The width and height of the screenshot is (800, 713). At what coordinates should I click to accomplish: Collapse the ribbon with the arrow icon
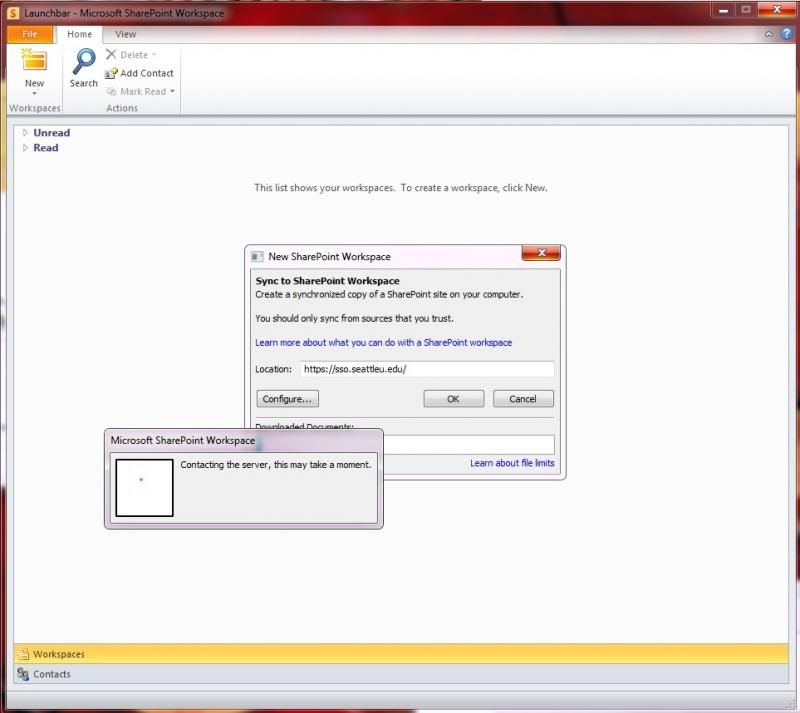click(768, 34)
